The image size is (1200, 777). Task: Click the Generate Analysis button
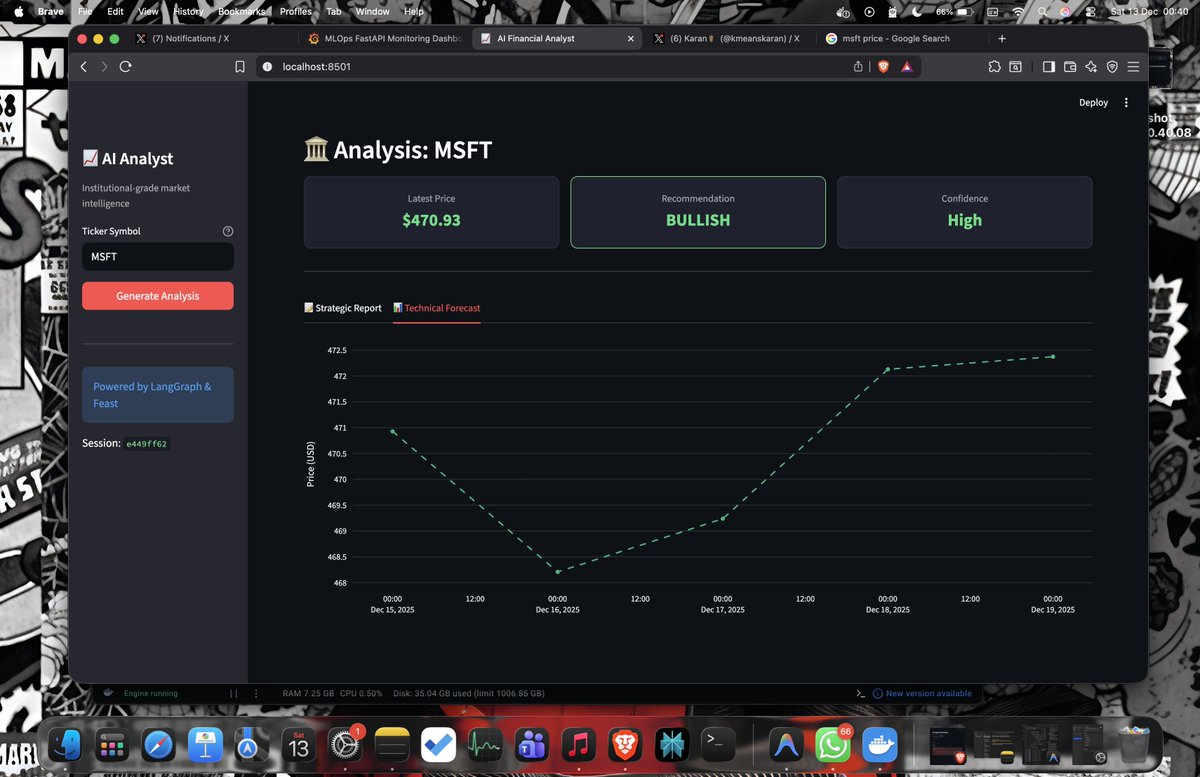pyautogui.click(x=157, y=295)
